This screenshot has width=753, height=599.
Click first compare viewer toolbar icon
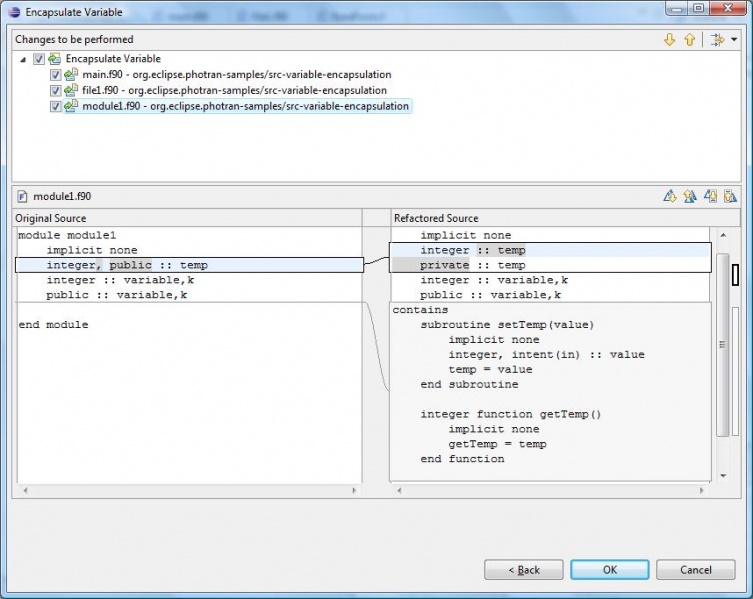670,196
